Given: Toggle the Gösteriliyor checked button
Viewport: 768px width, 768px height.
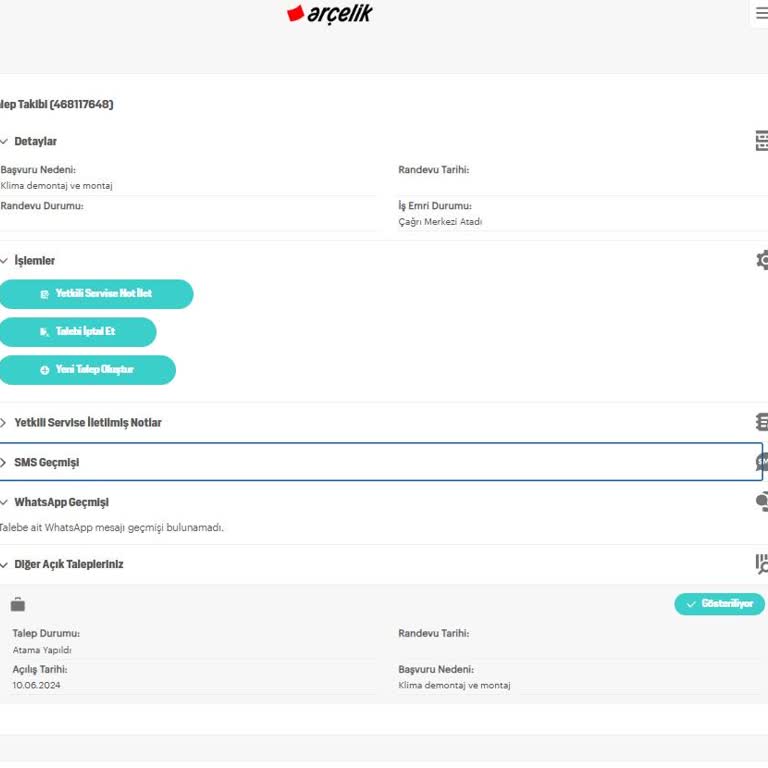Looking at the screenshot, I should point(719,604).
